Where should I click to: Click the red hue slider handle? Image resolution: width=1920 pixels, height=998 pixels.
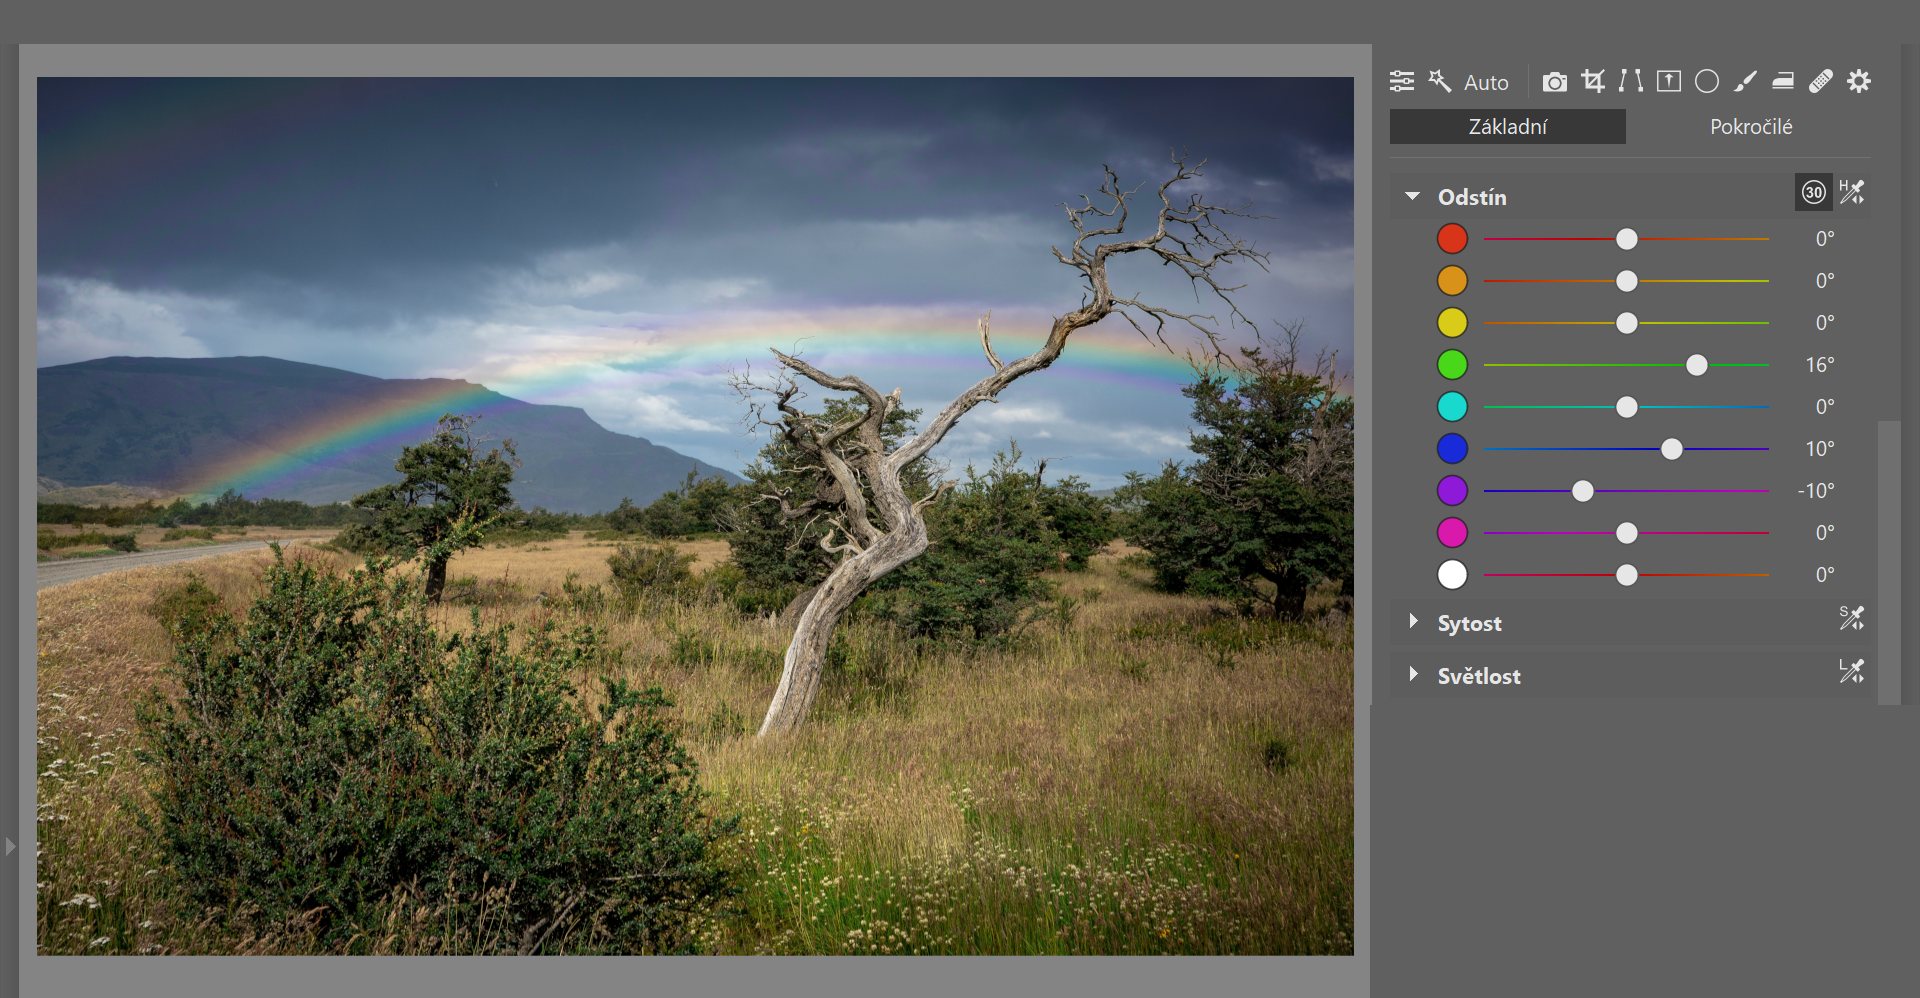tap(1627, 239)
